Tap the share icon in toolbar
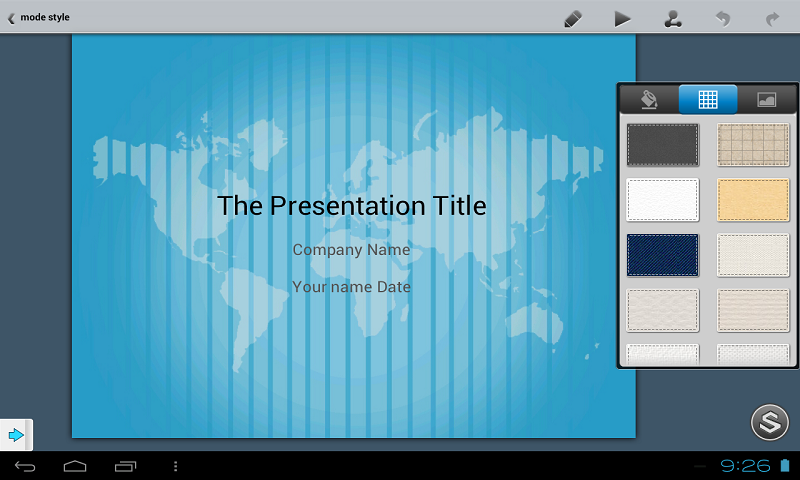The image size is (800, 480). (x=673, y=18)
